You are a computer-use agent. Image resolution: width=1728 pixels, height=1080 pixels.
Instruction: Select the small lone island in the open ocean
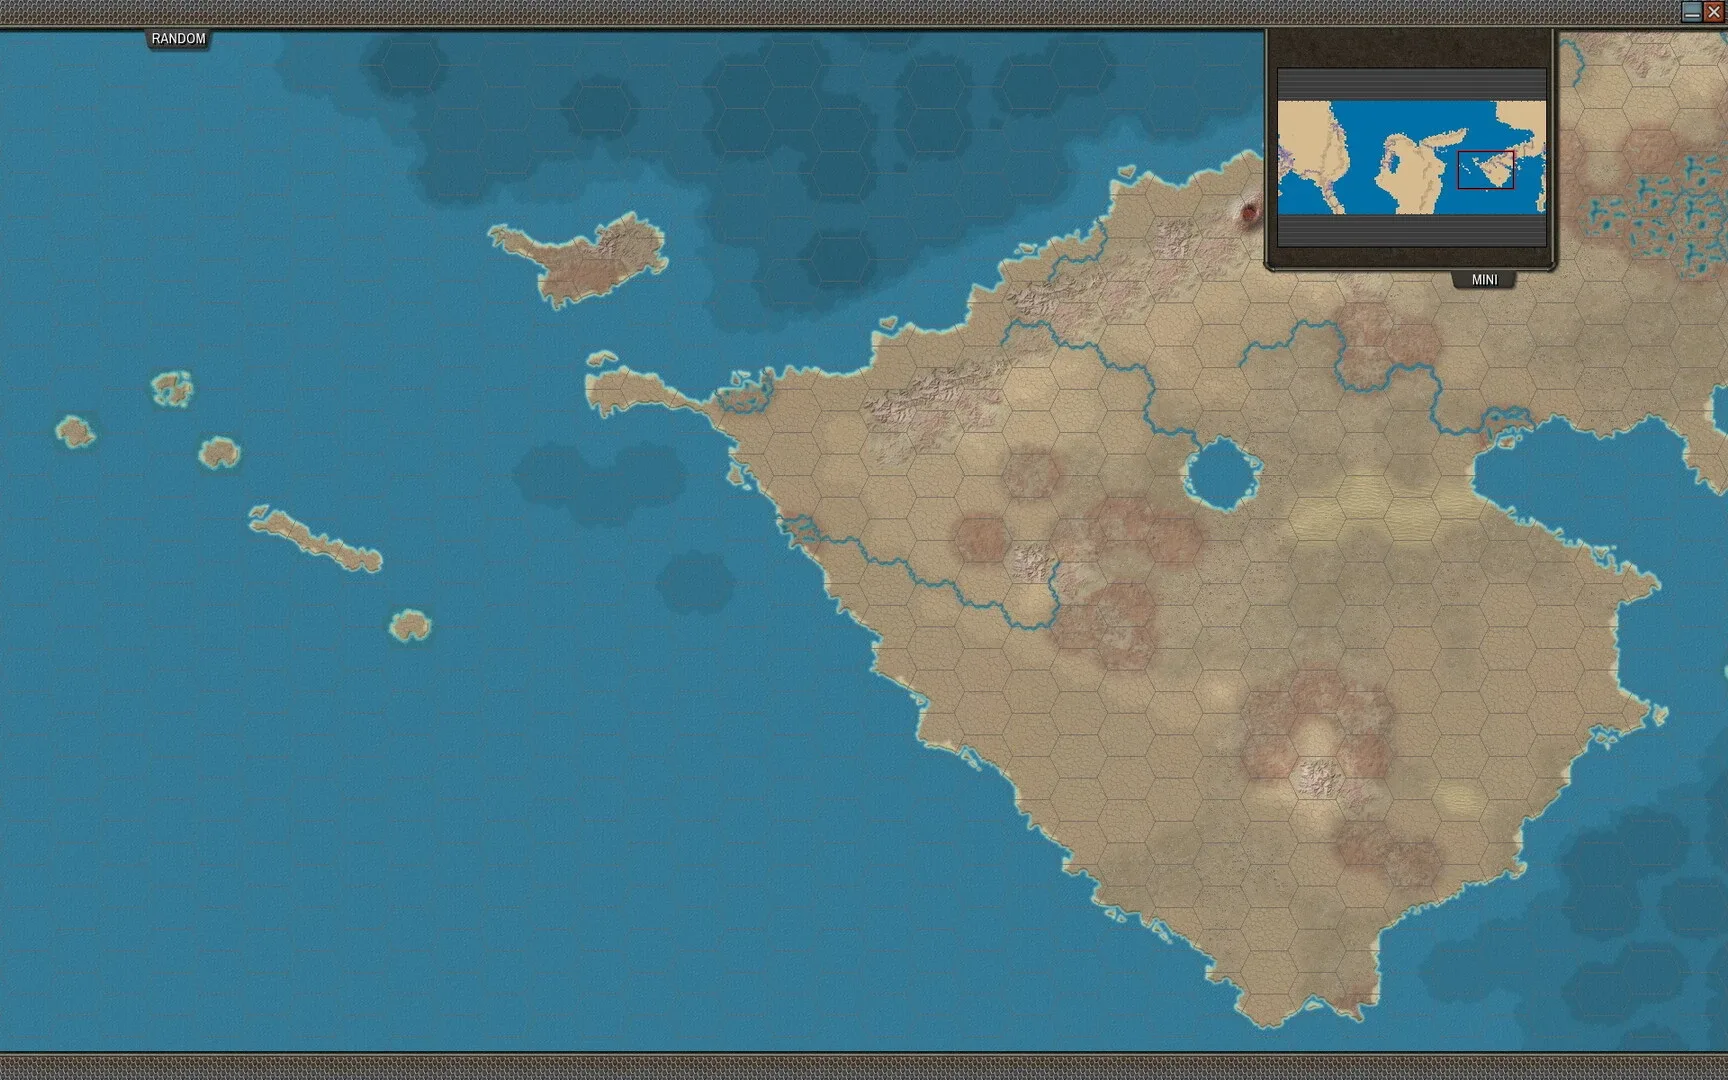(x=410, y=625)
